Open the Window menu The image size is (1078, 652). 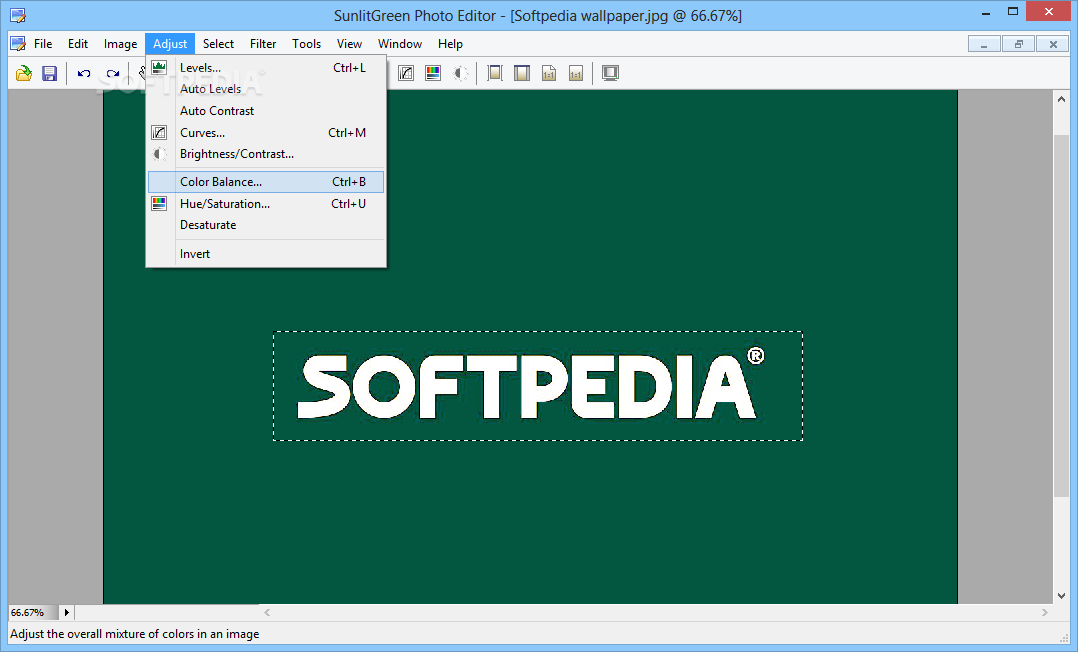tap(399, 43)
